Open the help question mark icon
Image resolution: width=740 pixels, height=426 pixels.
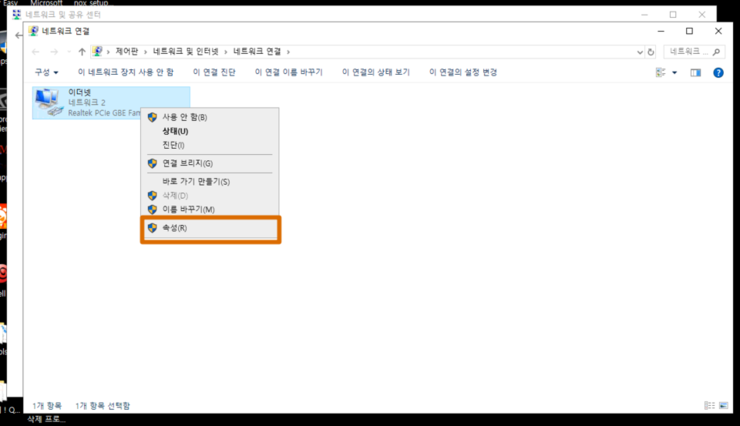[x=718, y=73]
